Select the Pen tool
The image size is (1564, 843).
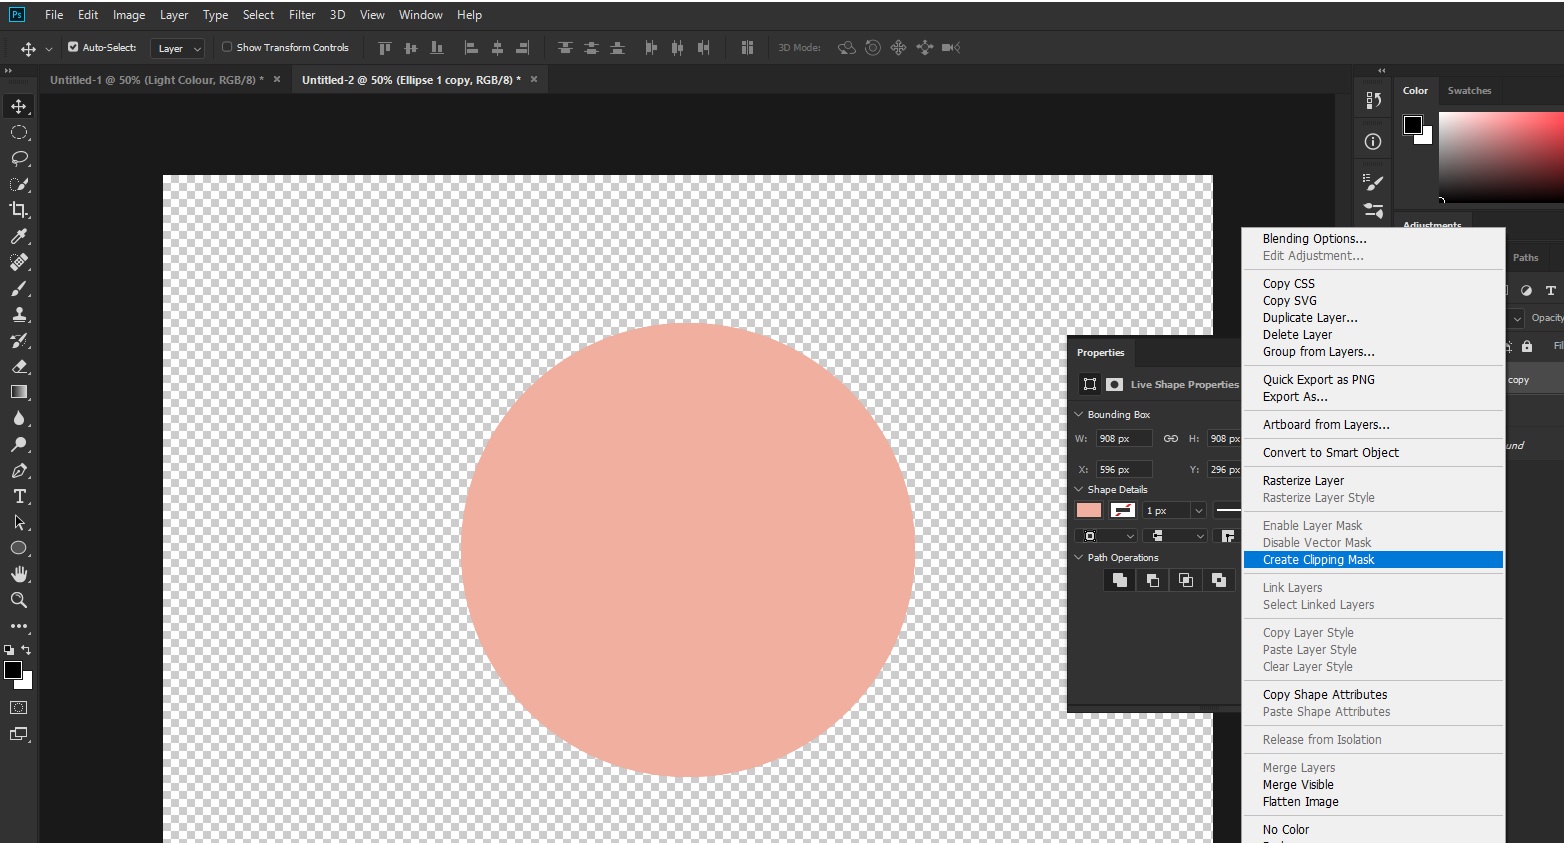click(x=19, y=470)
